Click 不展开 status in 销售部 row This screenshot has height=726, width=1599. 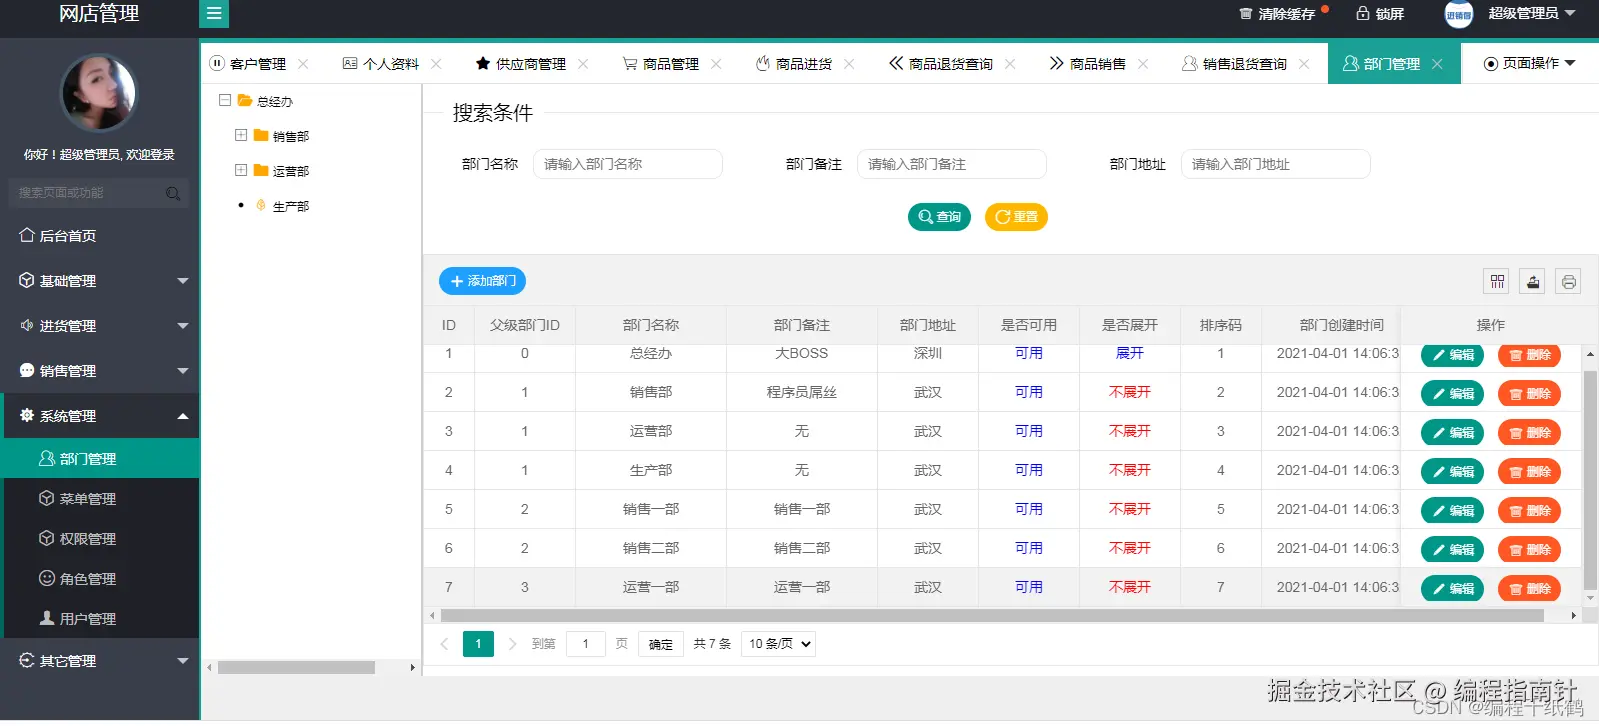1130,393
